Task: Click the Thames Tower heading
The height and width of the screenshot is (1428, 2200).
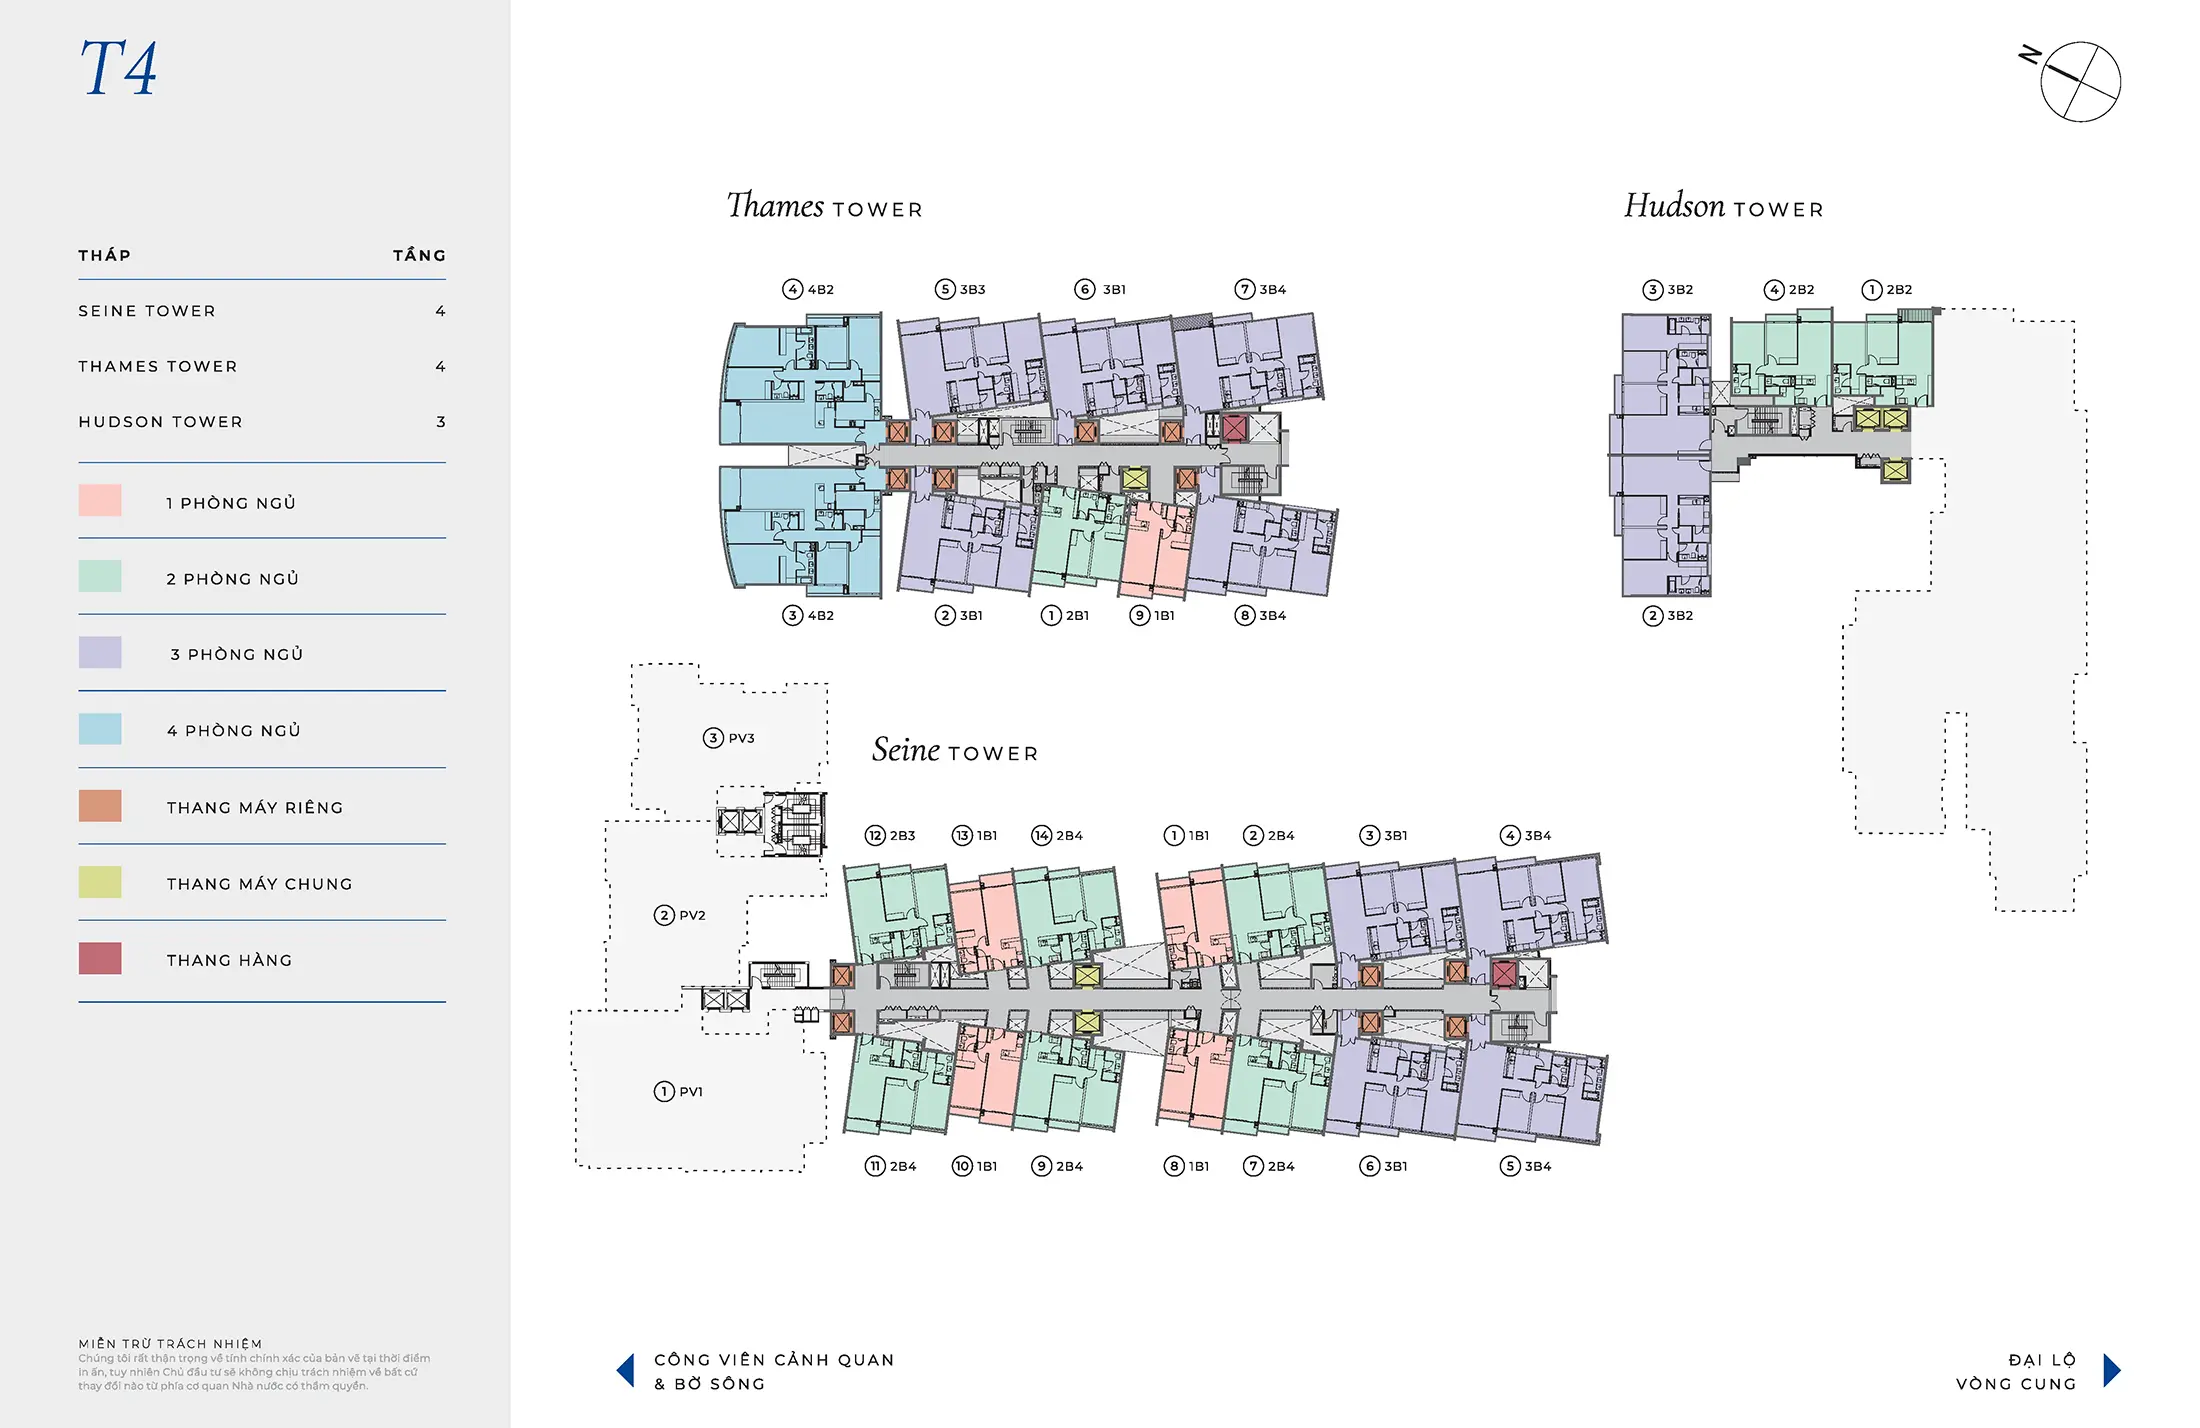Action: pos(824,206)
